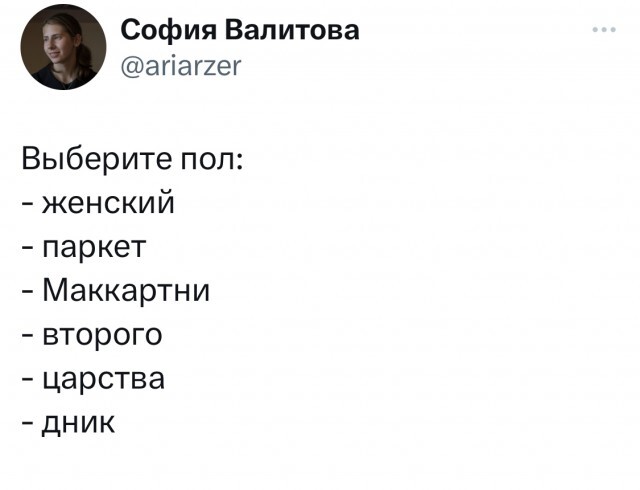The image size is (640, 490).
Task: Open the @ariarzer handle link
Action: click(179, 65)
